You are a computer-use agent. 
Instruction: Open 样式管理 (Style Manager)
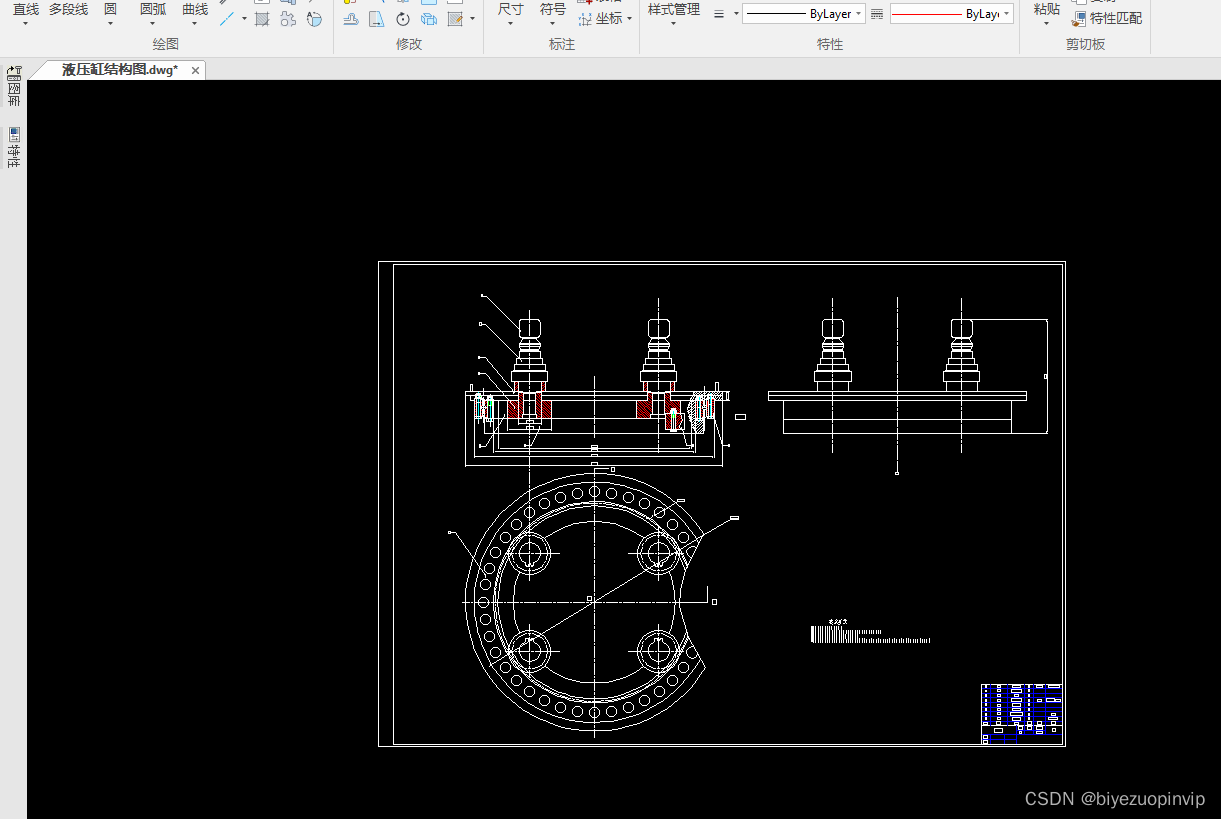(x=673, y=9)
